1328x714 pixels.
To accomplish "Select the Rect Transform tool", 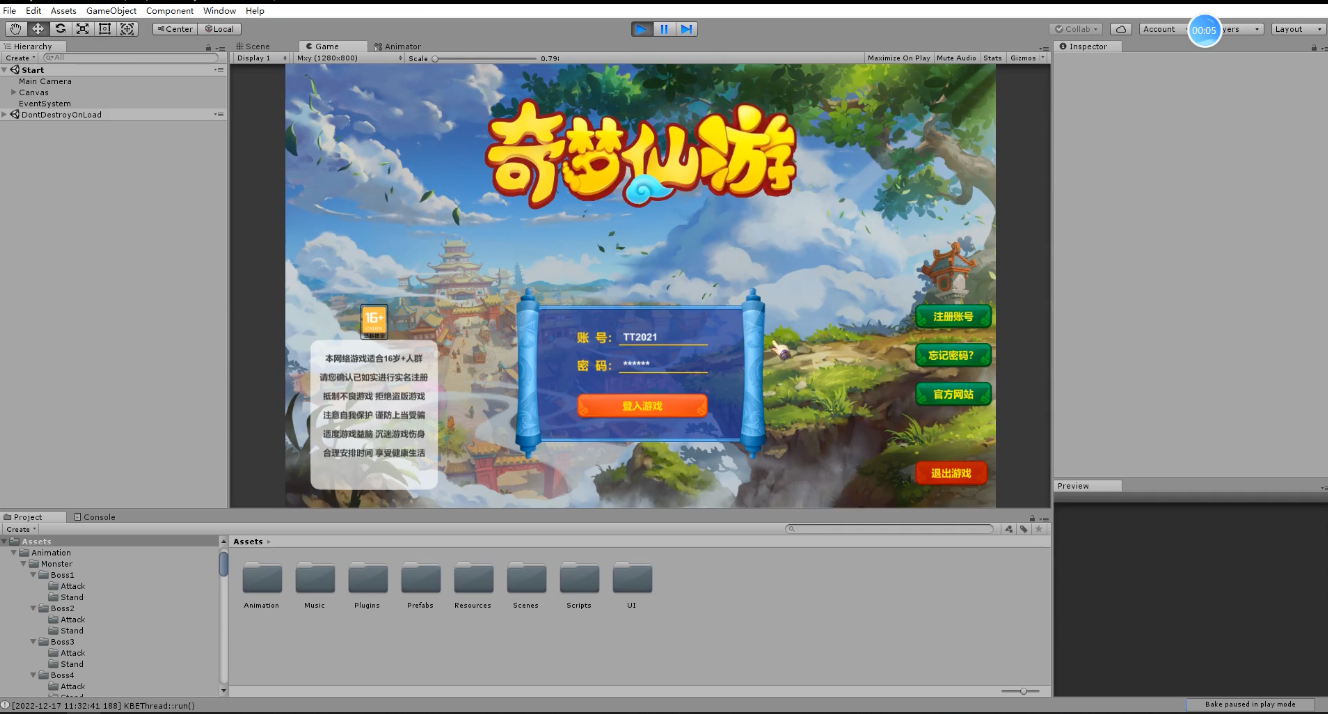I will coord(104,29).
